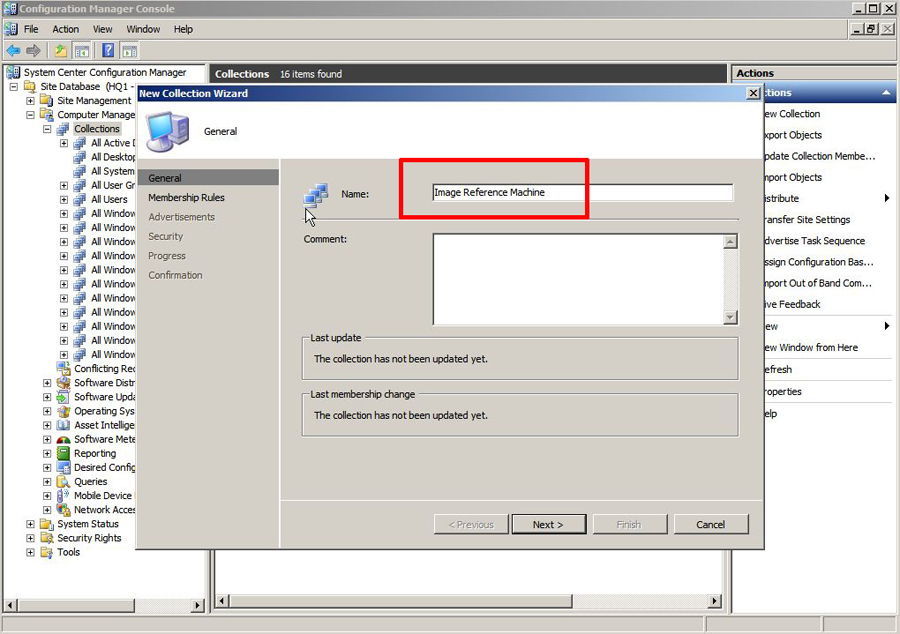The height and width of the screenshot is (634, 900).
Task: Select the Membership Rules wizard page
Action: click(186, 197)
